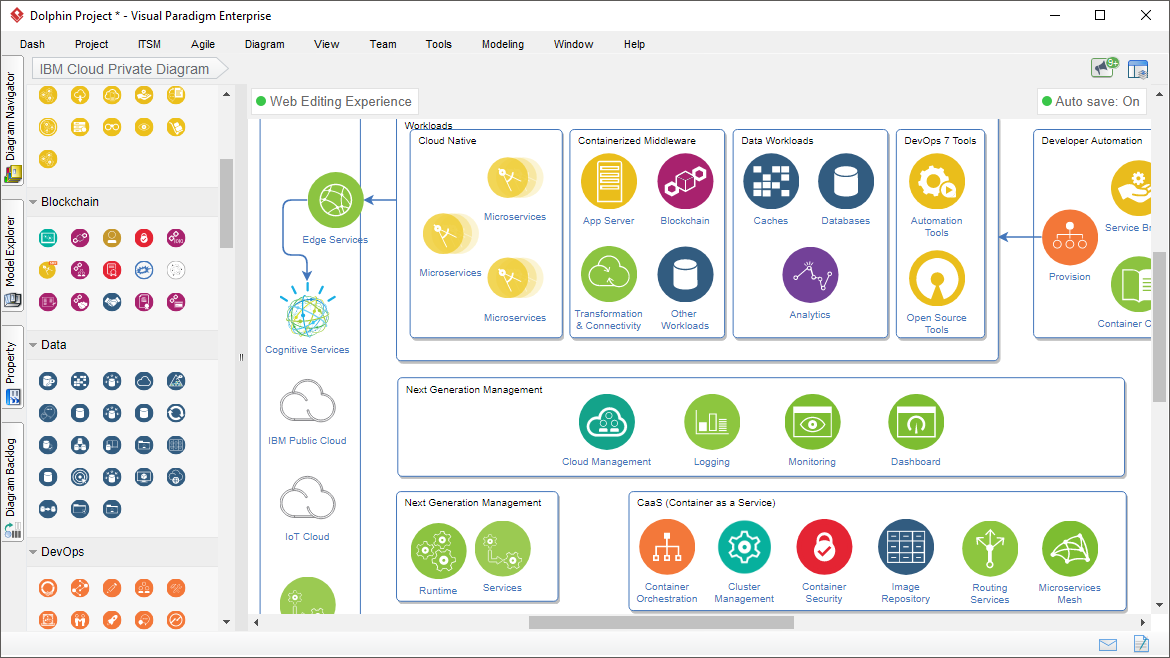Click the App Server icon

609,181
